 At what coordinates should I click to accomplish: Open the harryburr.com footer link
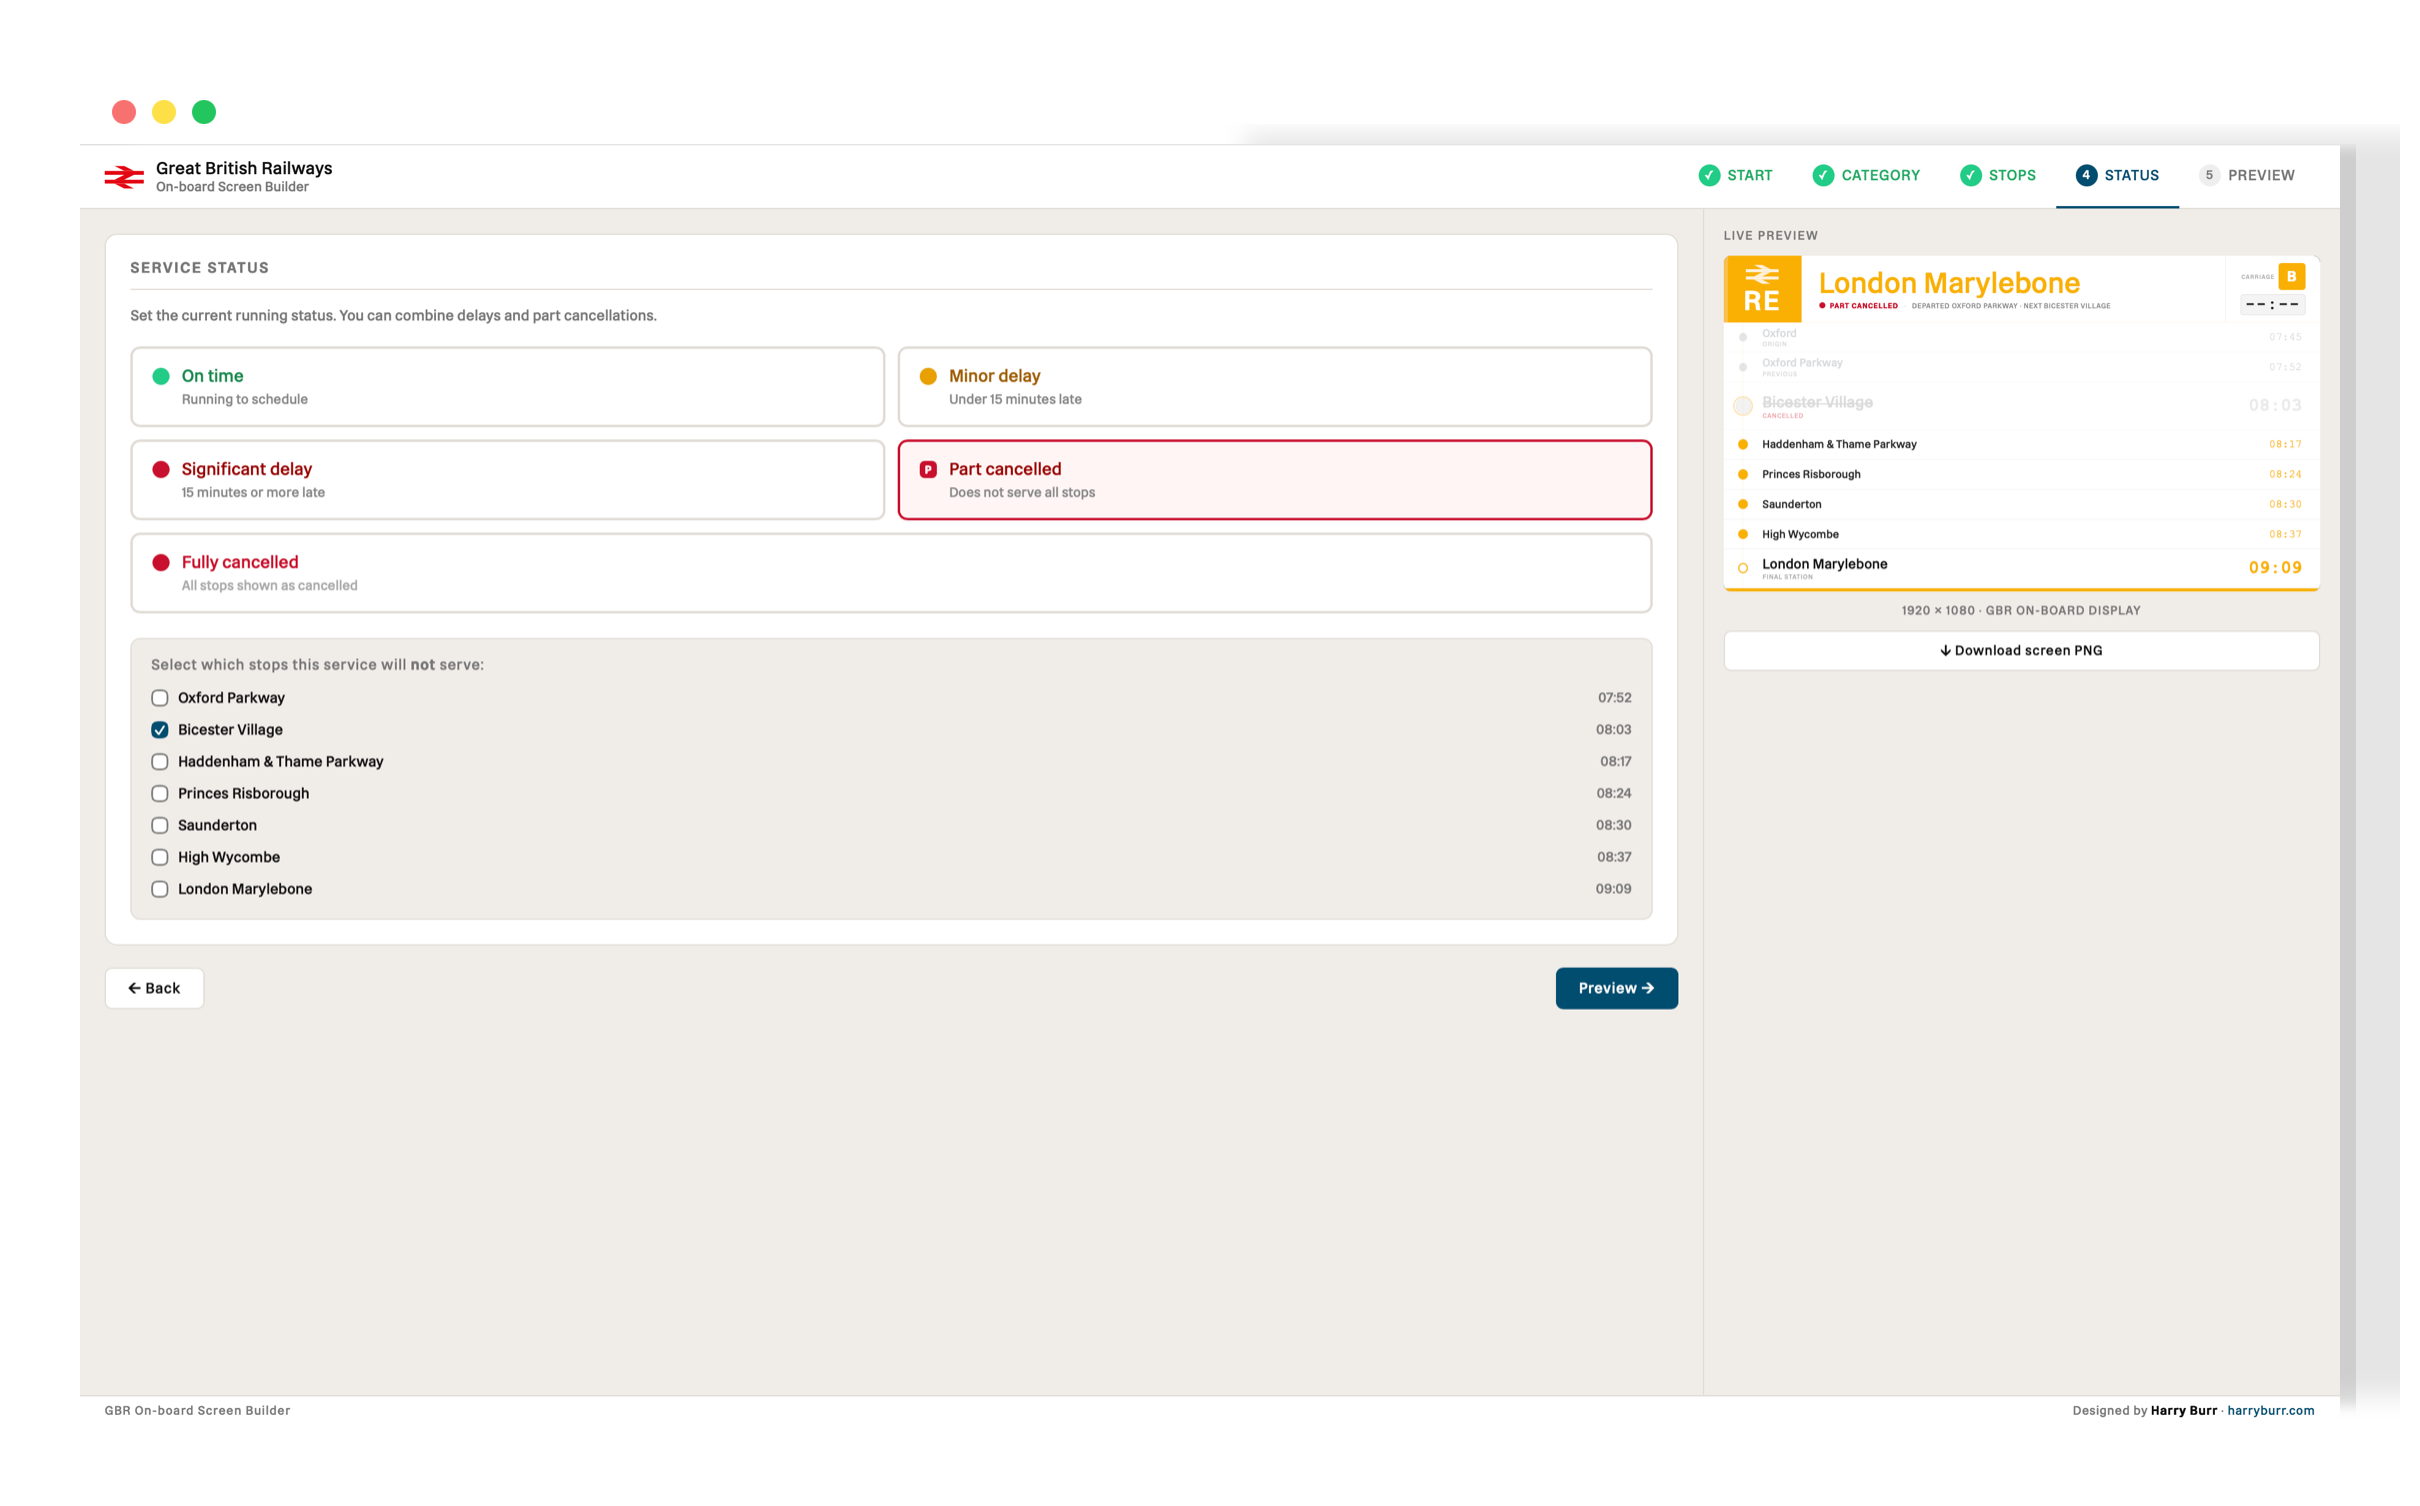[2270, 1410]
